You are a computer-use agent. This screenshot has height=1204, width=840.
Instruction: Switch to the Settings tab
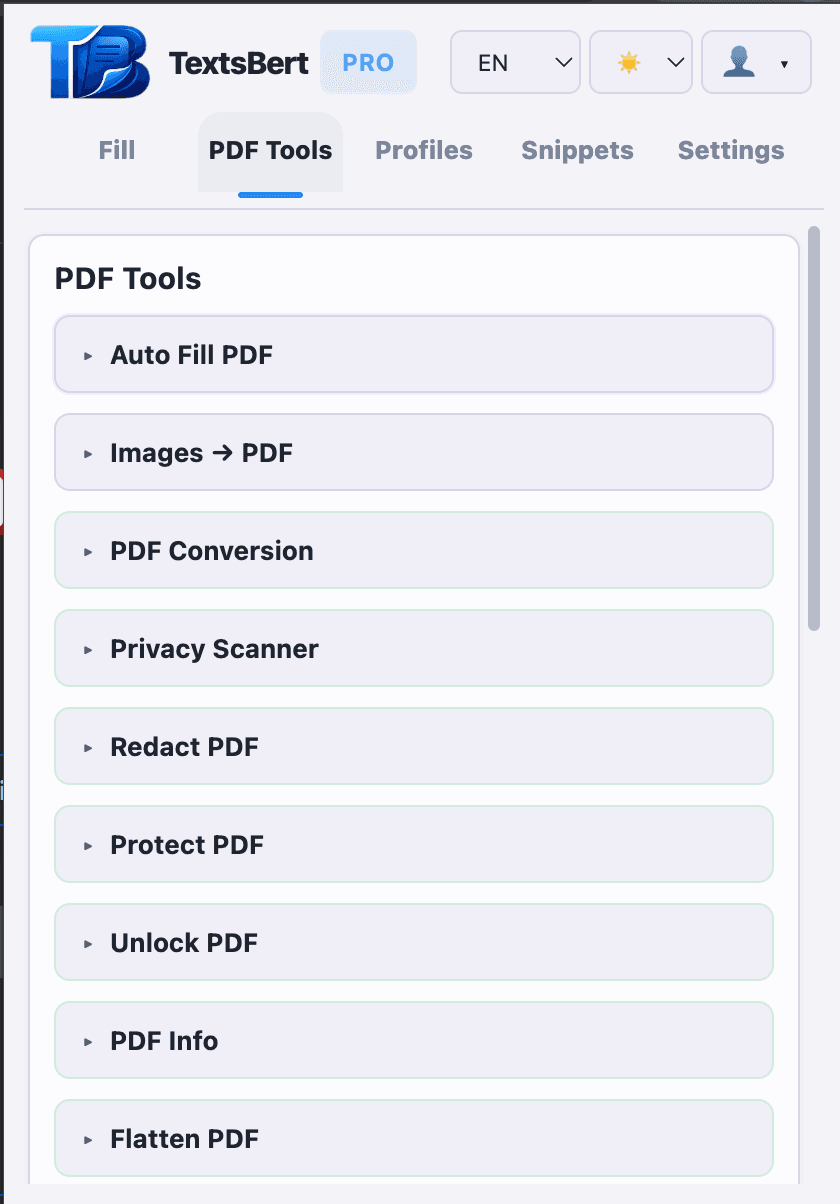pyautogui.click(x=730, y=150)
